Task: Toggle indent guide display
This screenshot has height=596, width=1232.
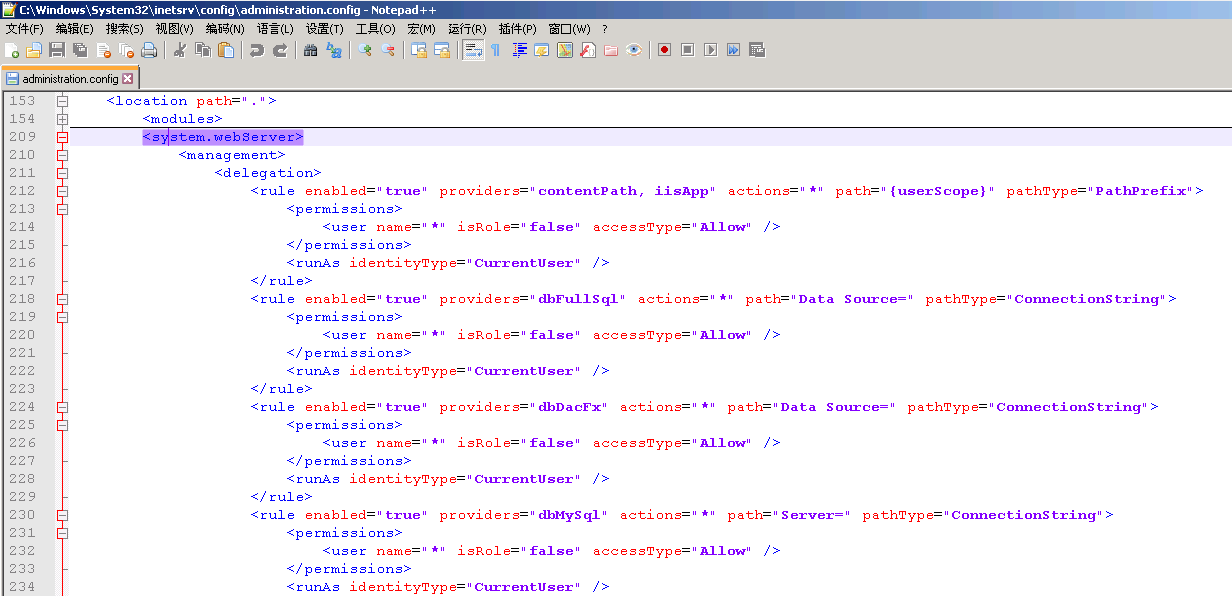Action: (519, 50)
